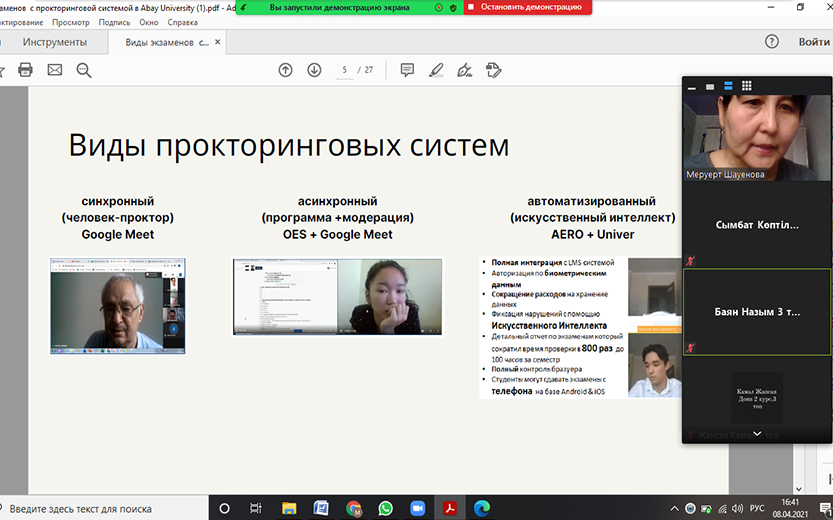Viewport: 833px width, 520px height.
Task: Add a comment note
Action: (407, 70)
